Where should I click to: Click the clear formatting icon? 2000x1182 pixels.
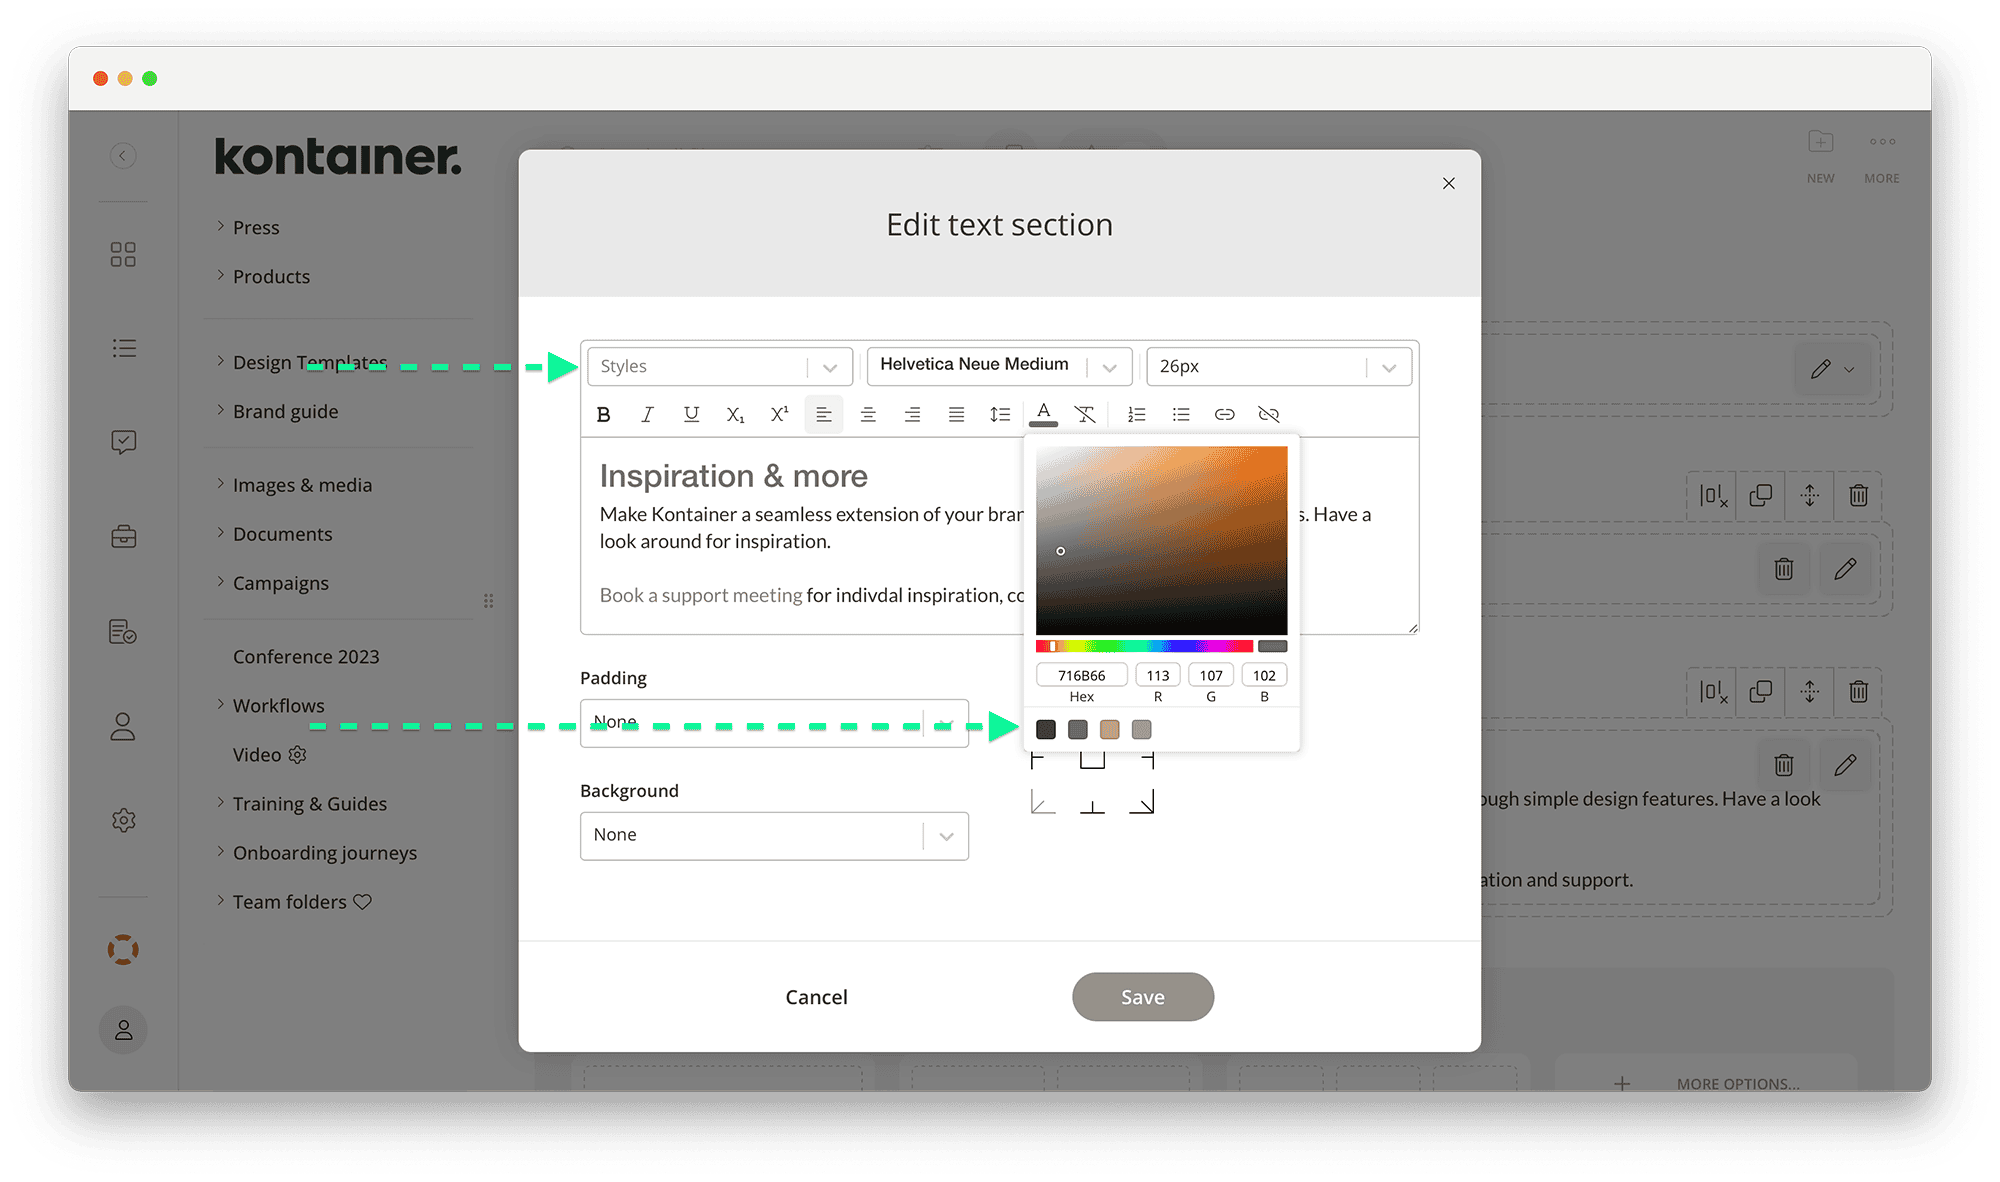[x=1086, y=414]
